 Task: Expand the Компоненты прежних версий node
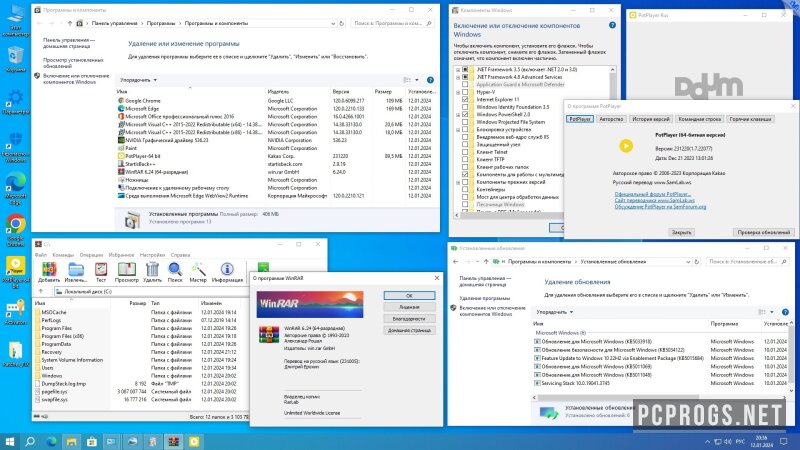point(458,182)
